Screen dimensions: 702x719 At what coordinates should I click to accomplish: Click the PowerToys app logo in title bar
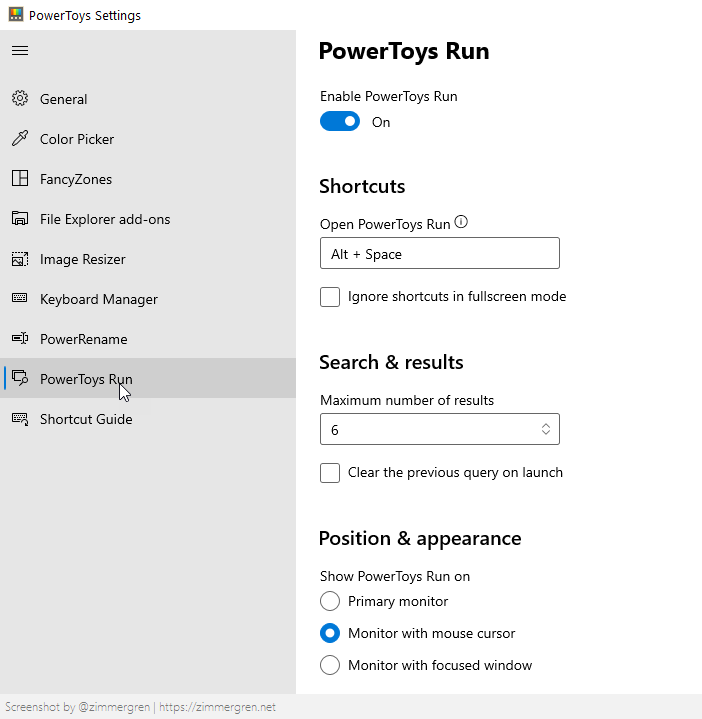coord(16,14)
